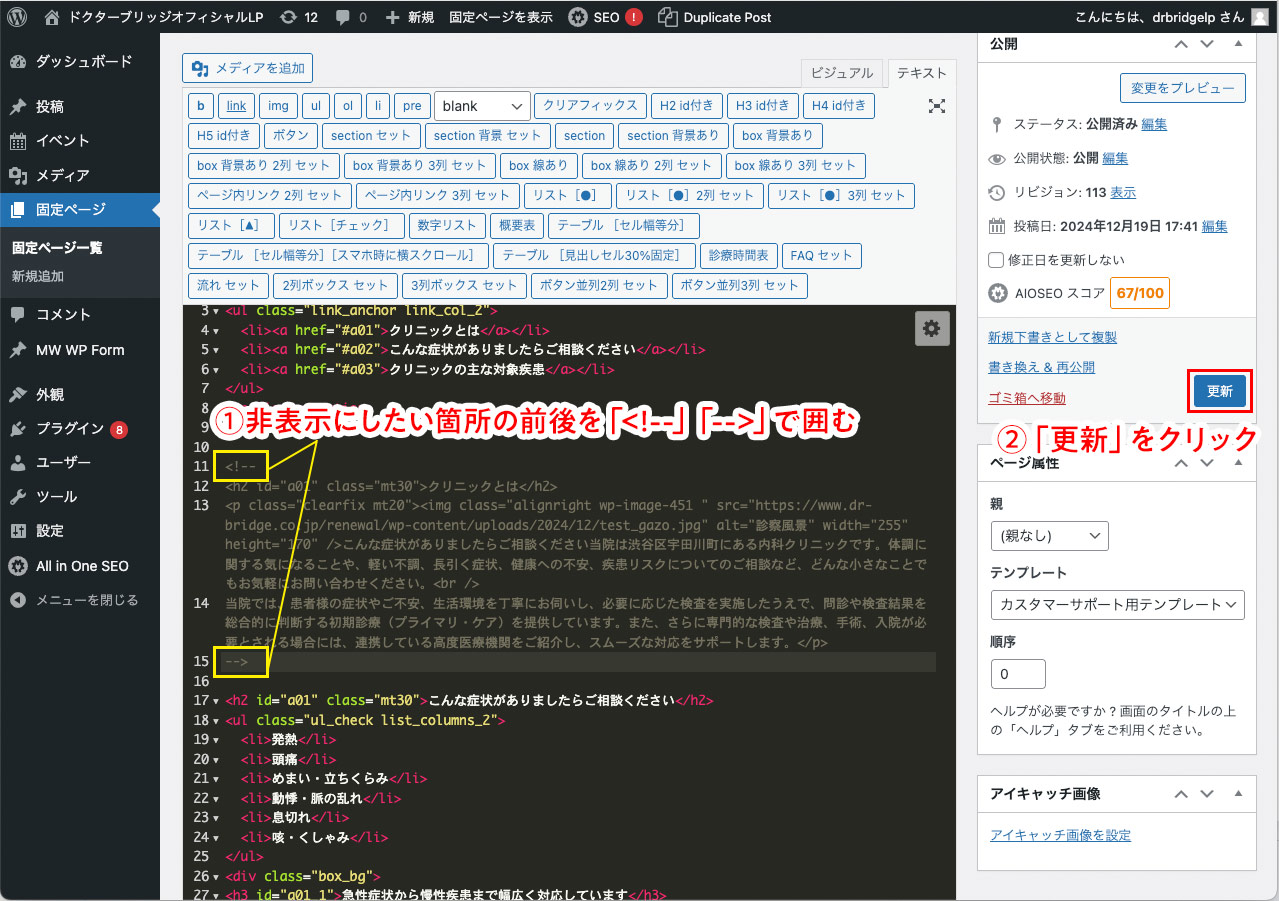Click the 流れ セット button
The image size is (1279, 901).
coord(228,286)
